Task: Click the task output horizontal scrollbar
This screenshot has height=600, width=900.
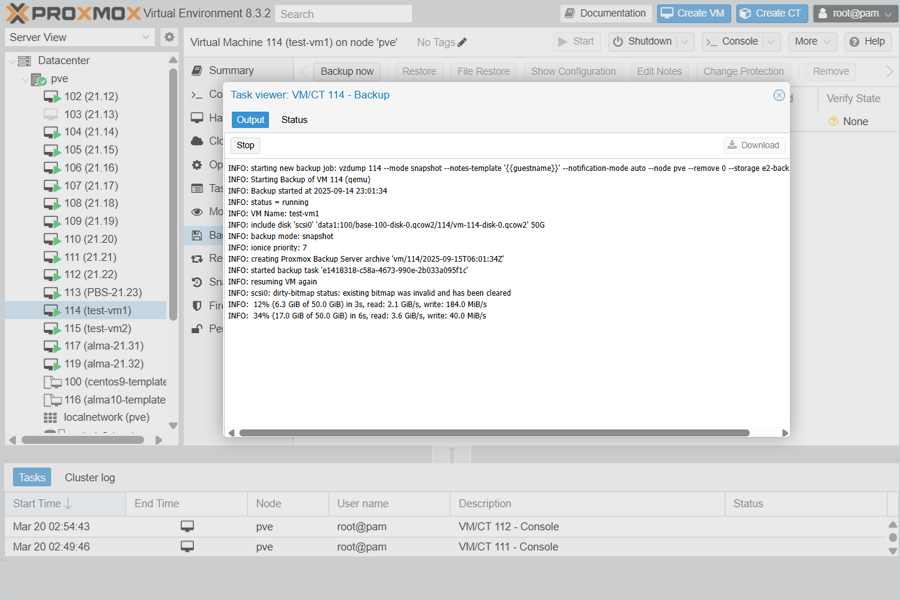Action: click(x=494, y=433)
